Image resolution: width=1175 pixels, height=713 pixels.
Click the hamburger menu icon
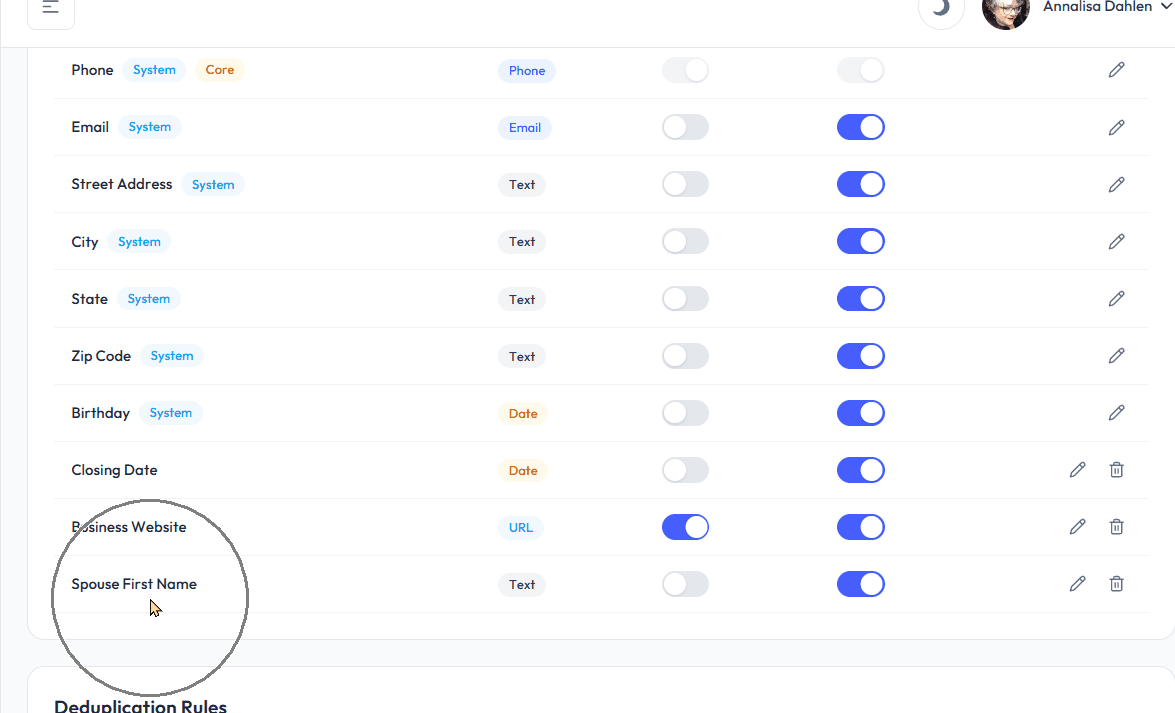(50, 8)
